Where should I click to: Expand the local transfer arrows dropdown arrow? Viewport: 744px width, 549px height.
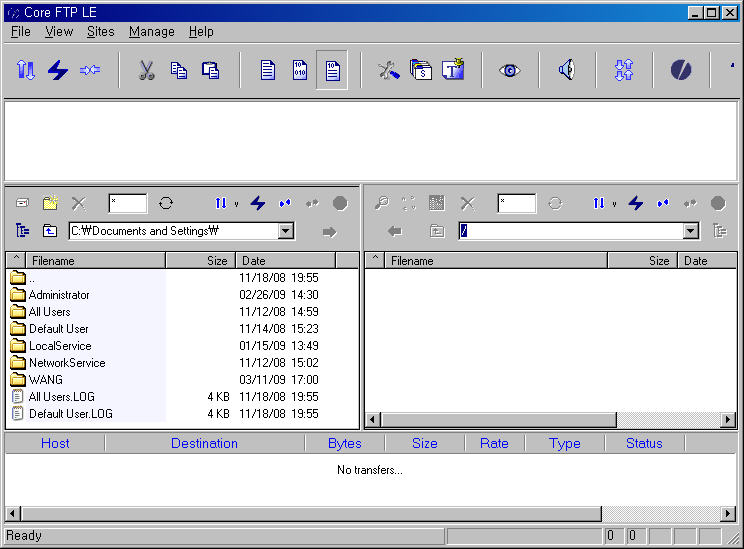[236, 205]
